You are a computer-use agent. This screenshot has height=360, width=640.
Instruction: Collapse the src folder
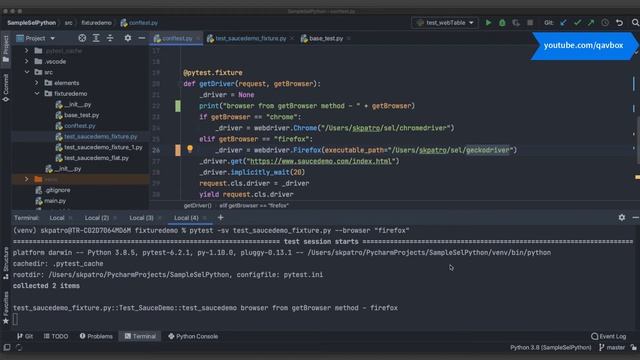tap(27, 72)
